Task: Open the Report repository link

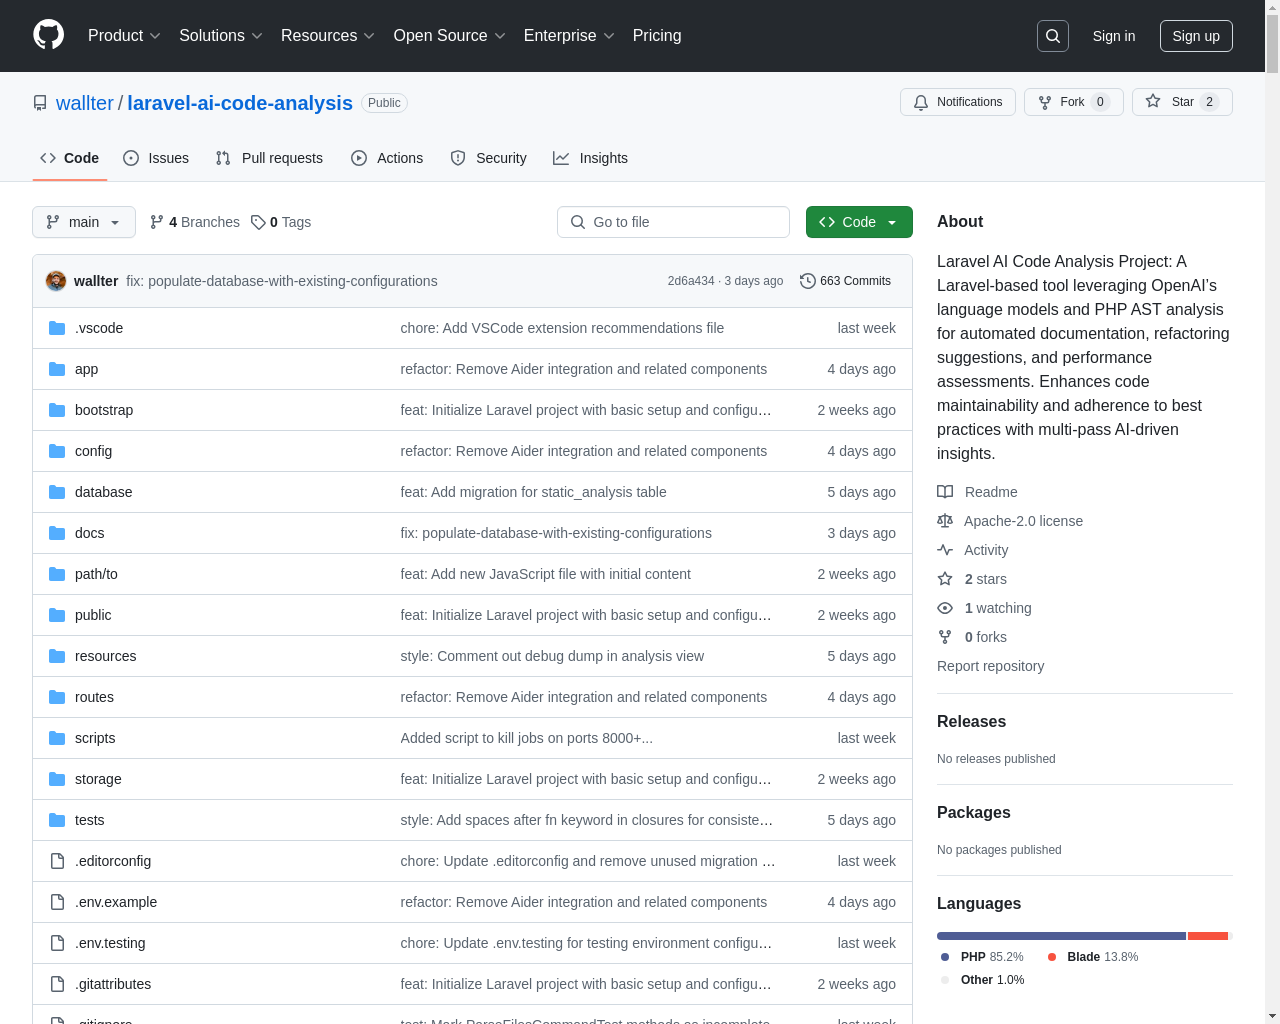Action: click(x=990, y=666)
